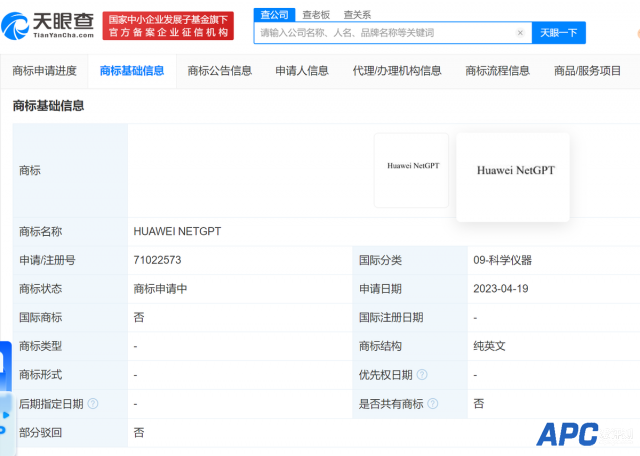640x456 pixels.
Task: Open the 商标申请进度 tab
Action: click(x=44, y=71)
